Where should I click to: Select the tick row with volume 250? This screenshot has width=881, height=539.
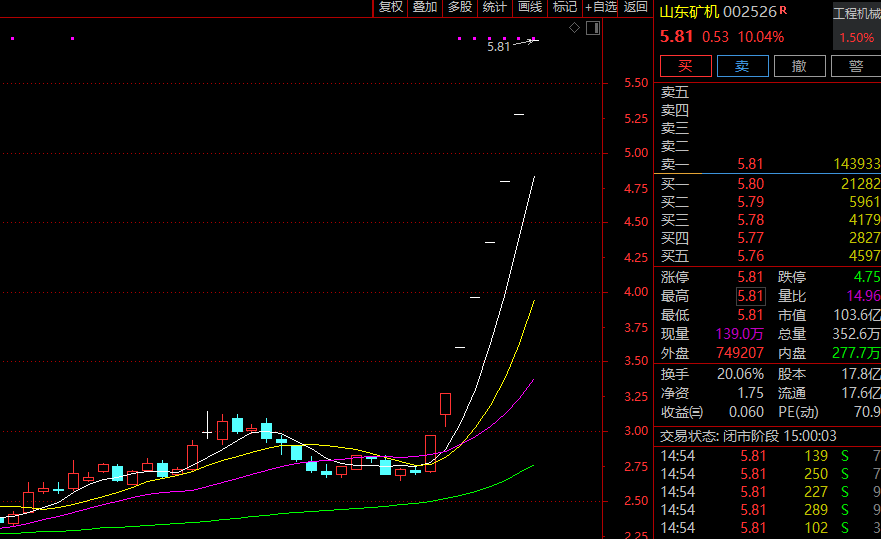[768, 474]
